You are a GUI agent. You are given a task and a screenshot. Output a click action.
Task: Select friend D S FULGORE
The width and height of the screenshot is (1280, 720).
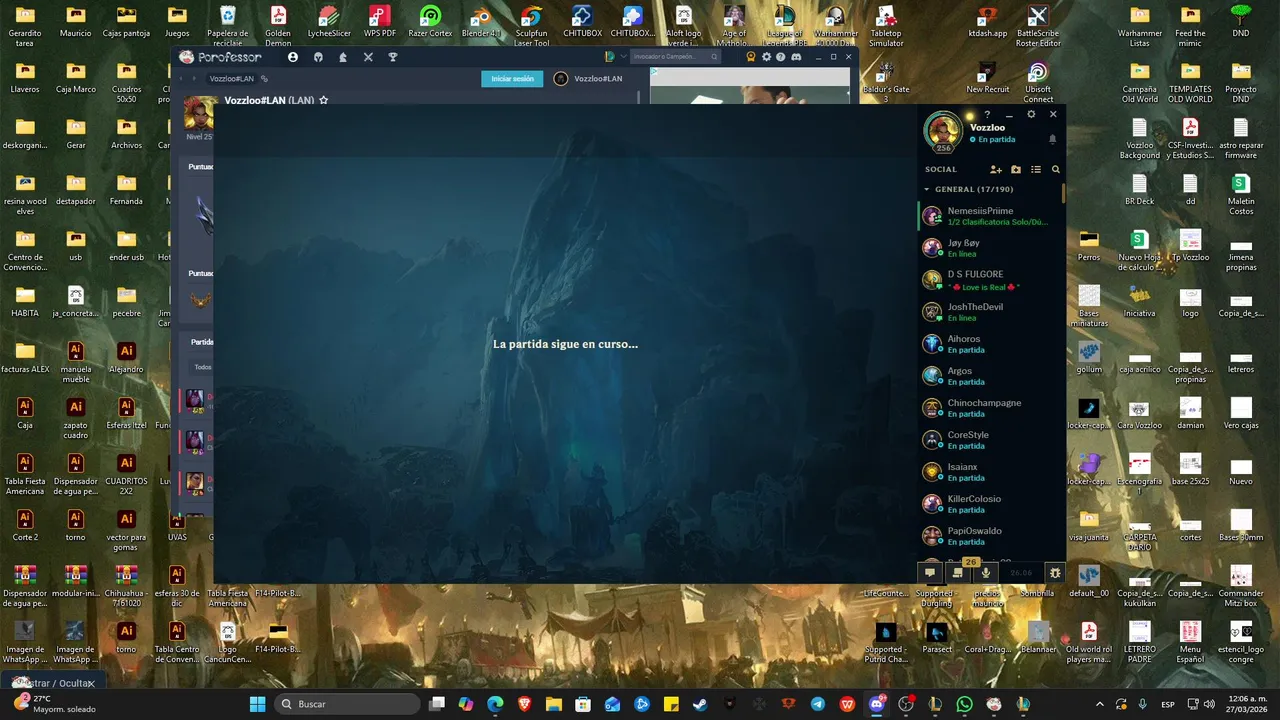tap(990, 280)
